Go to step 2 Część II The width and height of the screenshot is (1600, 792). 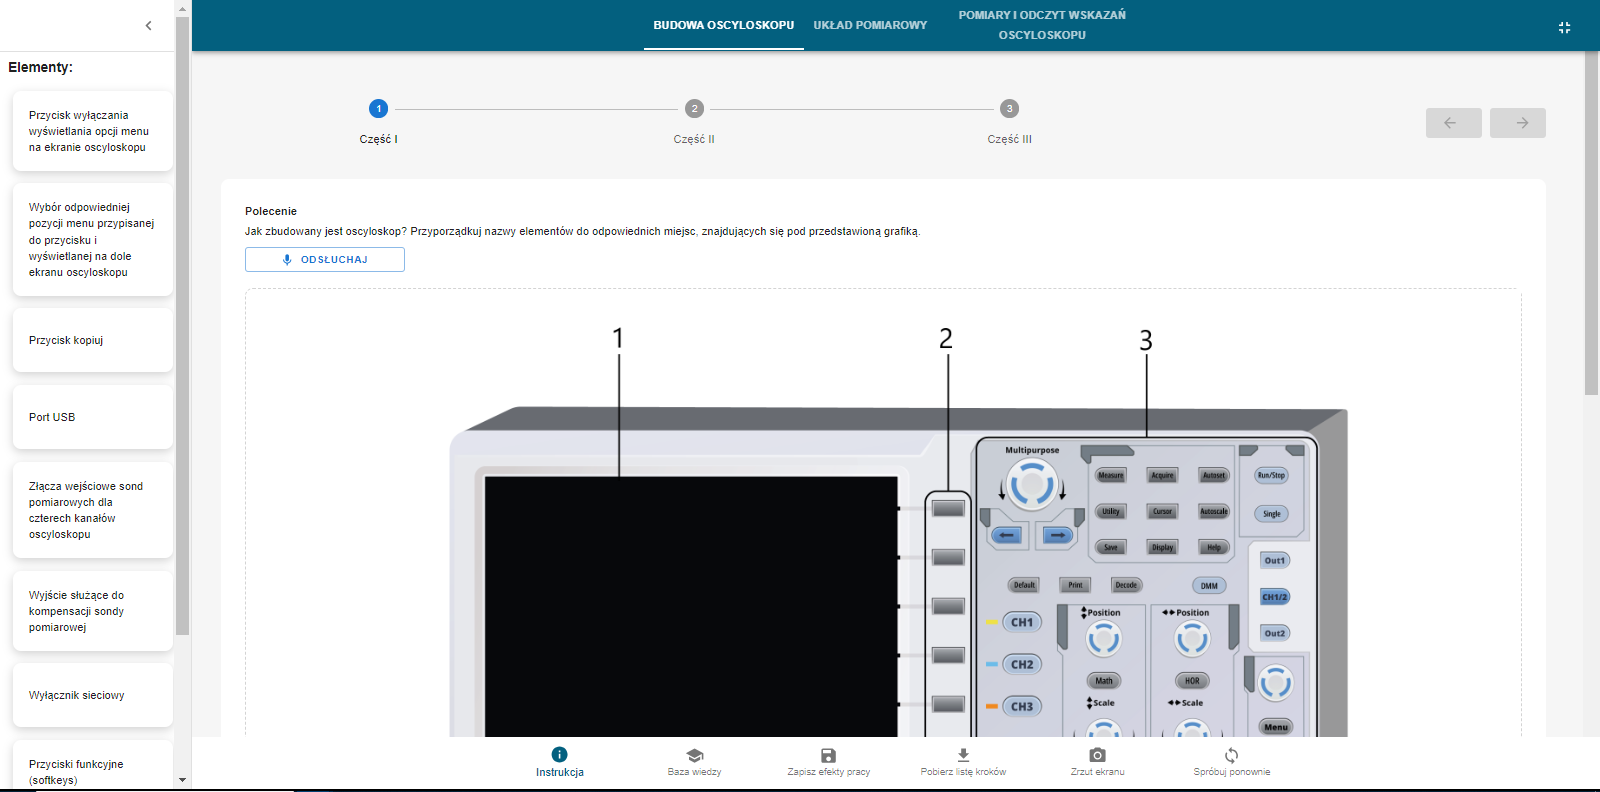click(694, 109)
